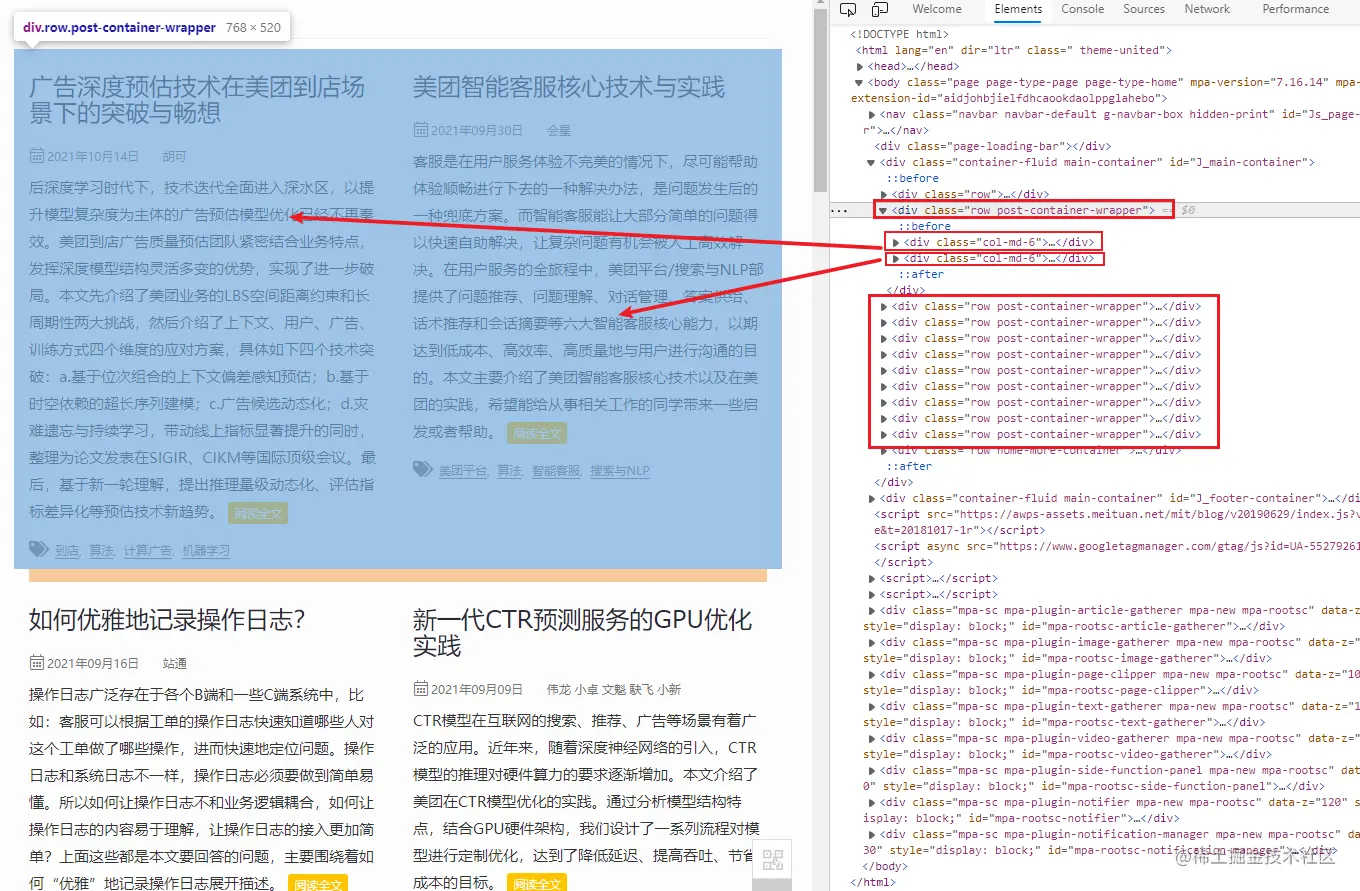Open the 计算广告 tag link
Image resolution: width=1360 pixels, height=891 pixels.
[148, 550]
